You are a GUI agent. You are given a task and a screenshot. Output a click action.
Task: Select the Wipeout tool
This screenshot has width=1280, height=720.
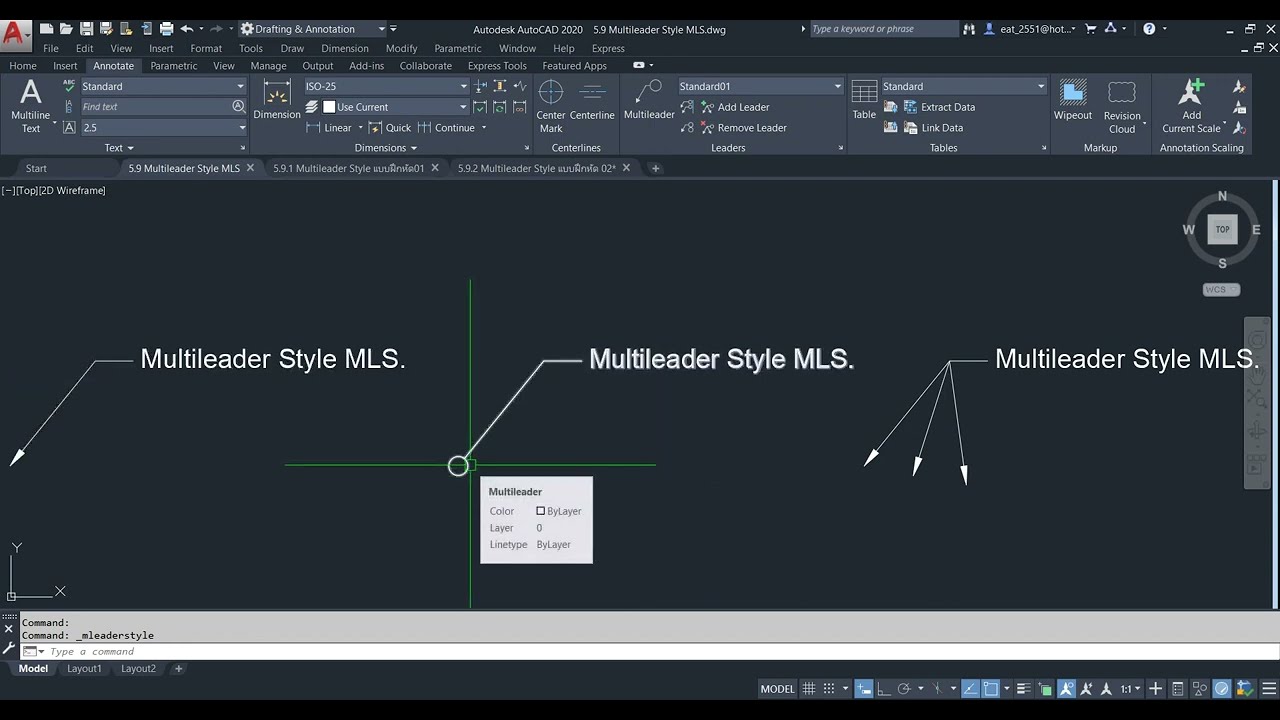coord(1073,100)
